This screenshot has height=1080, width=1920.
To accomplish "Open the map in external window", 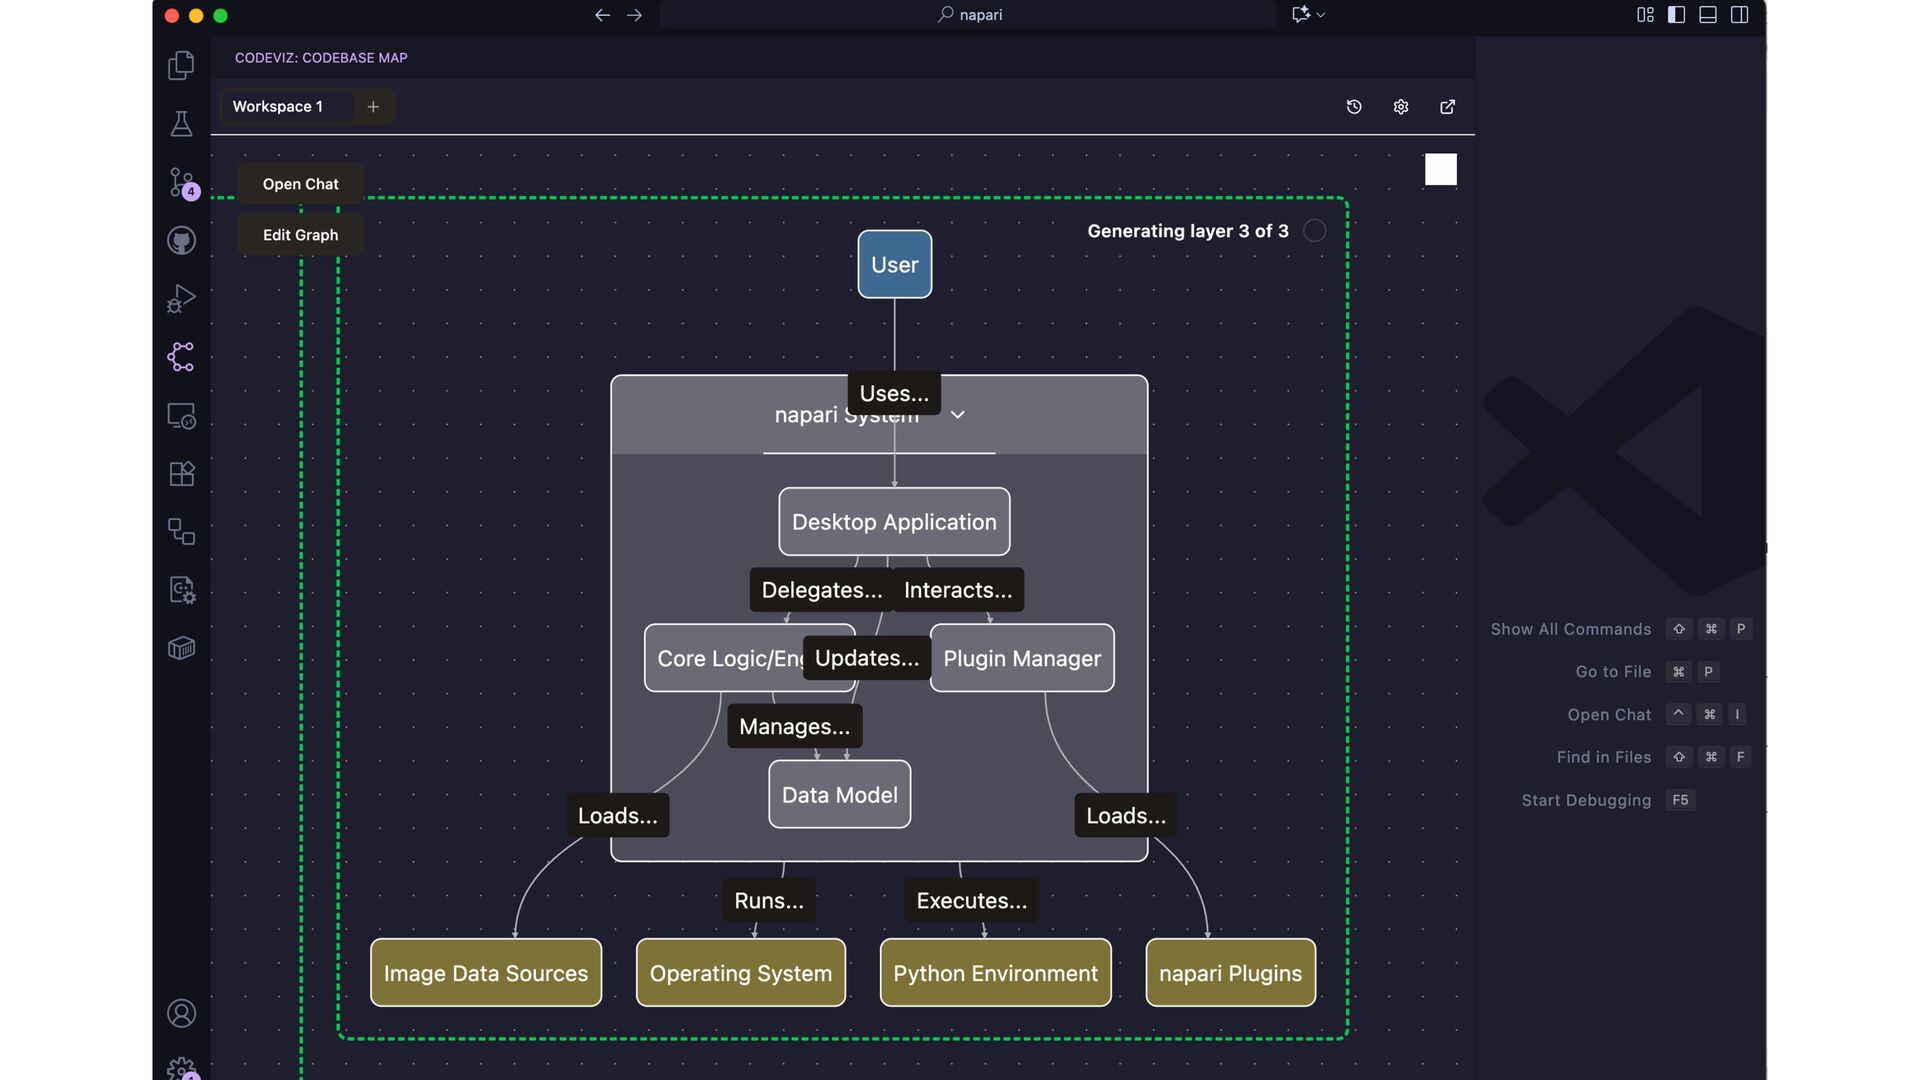I will [x=1447, y=107].
